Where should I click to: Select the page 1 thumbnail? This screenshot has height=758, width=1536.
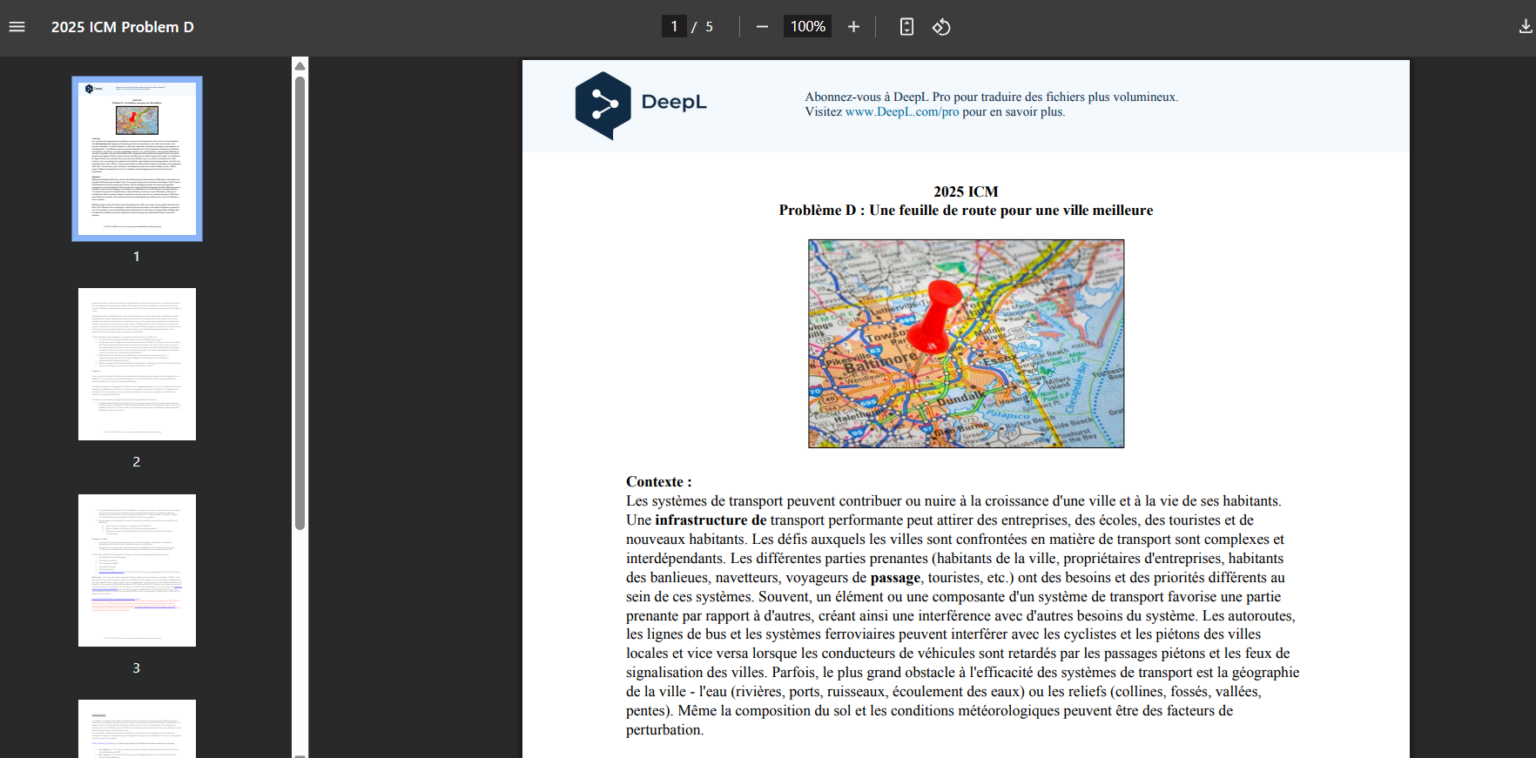[137, 159]
